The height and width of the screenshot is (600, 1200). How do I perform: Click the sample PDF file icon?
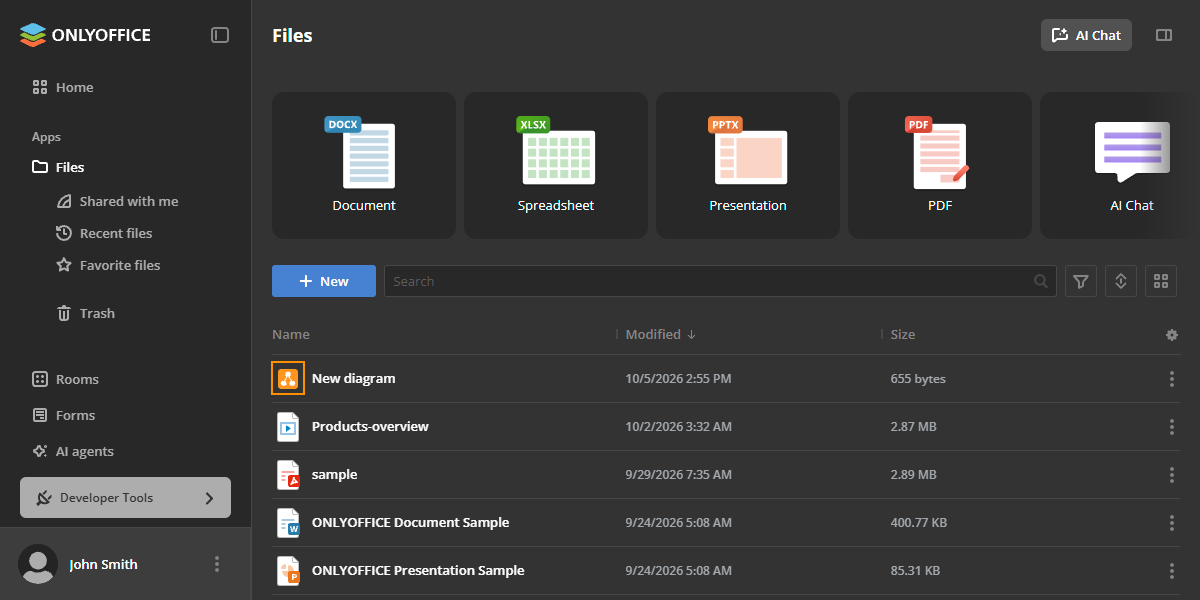(288, 474)
